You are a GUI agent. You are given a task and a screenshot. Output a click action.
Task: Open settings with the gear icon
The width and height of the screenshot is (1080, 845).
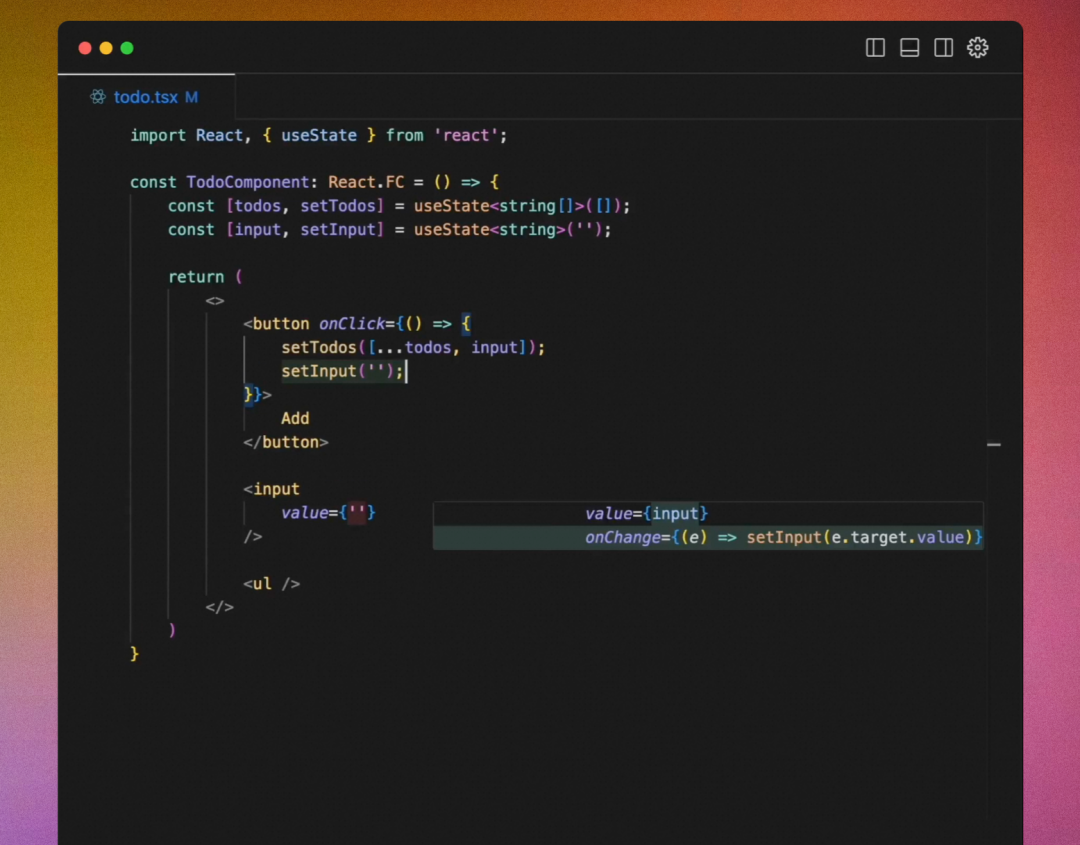point(977,48)
